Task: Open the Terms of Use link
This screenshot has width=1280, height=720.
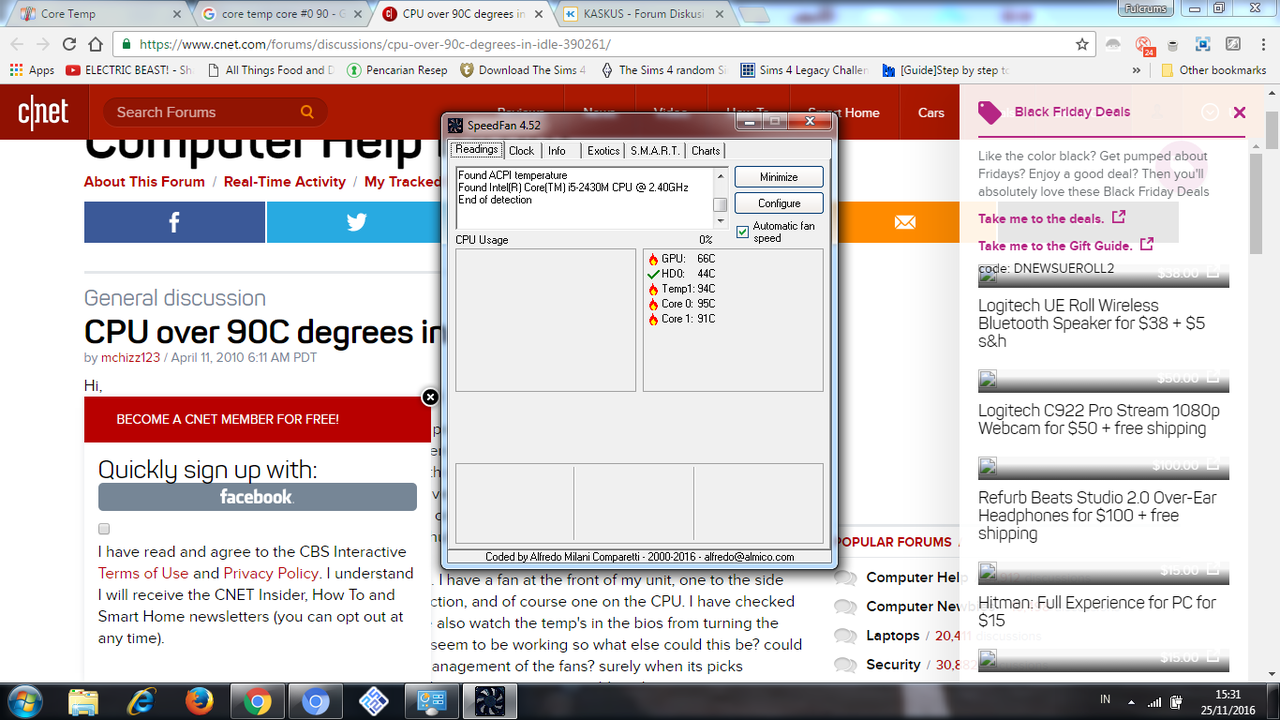Action: pos(143,574)
